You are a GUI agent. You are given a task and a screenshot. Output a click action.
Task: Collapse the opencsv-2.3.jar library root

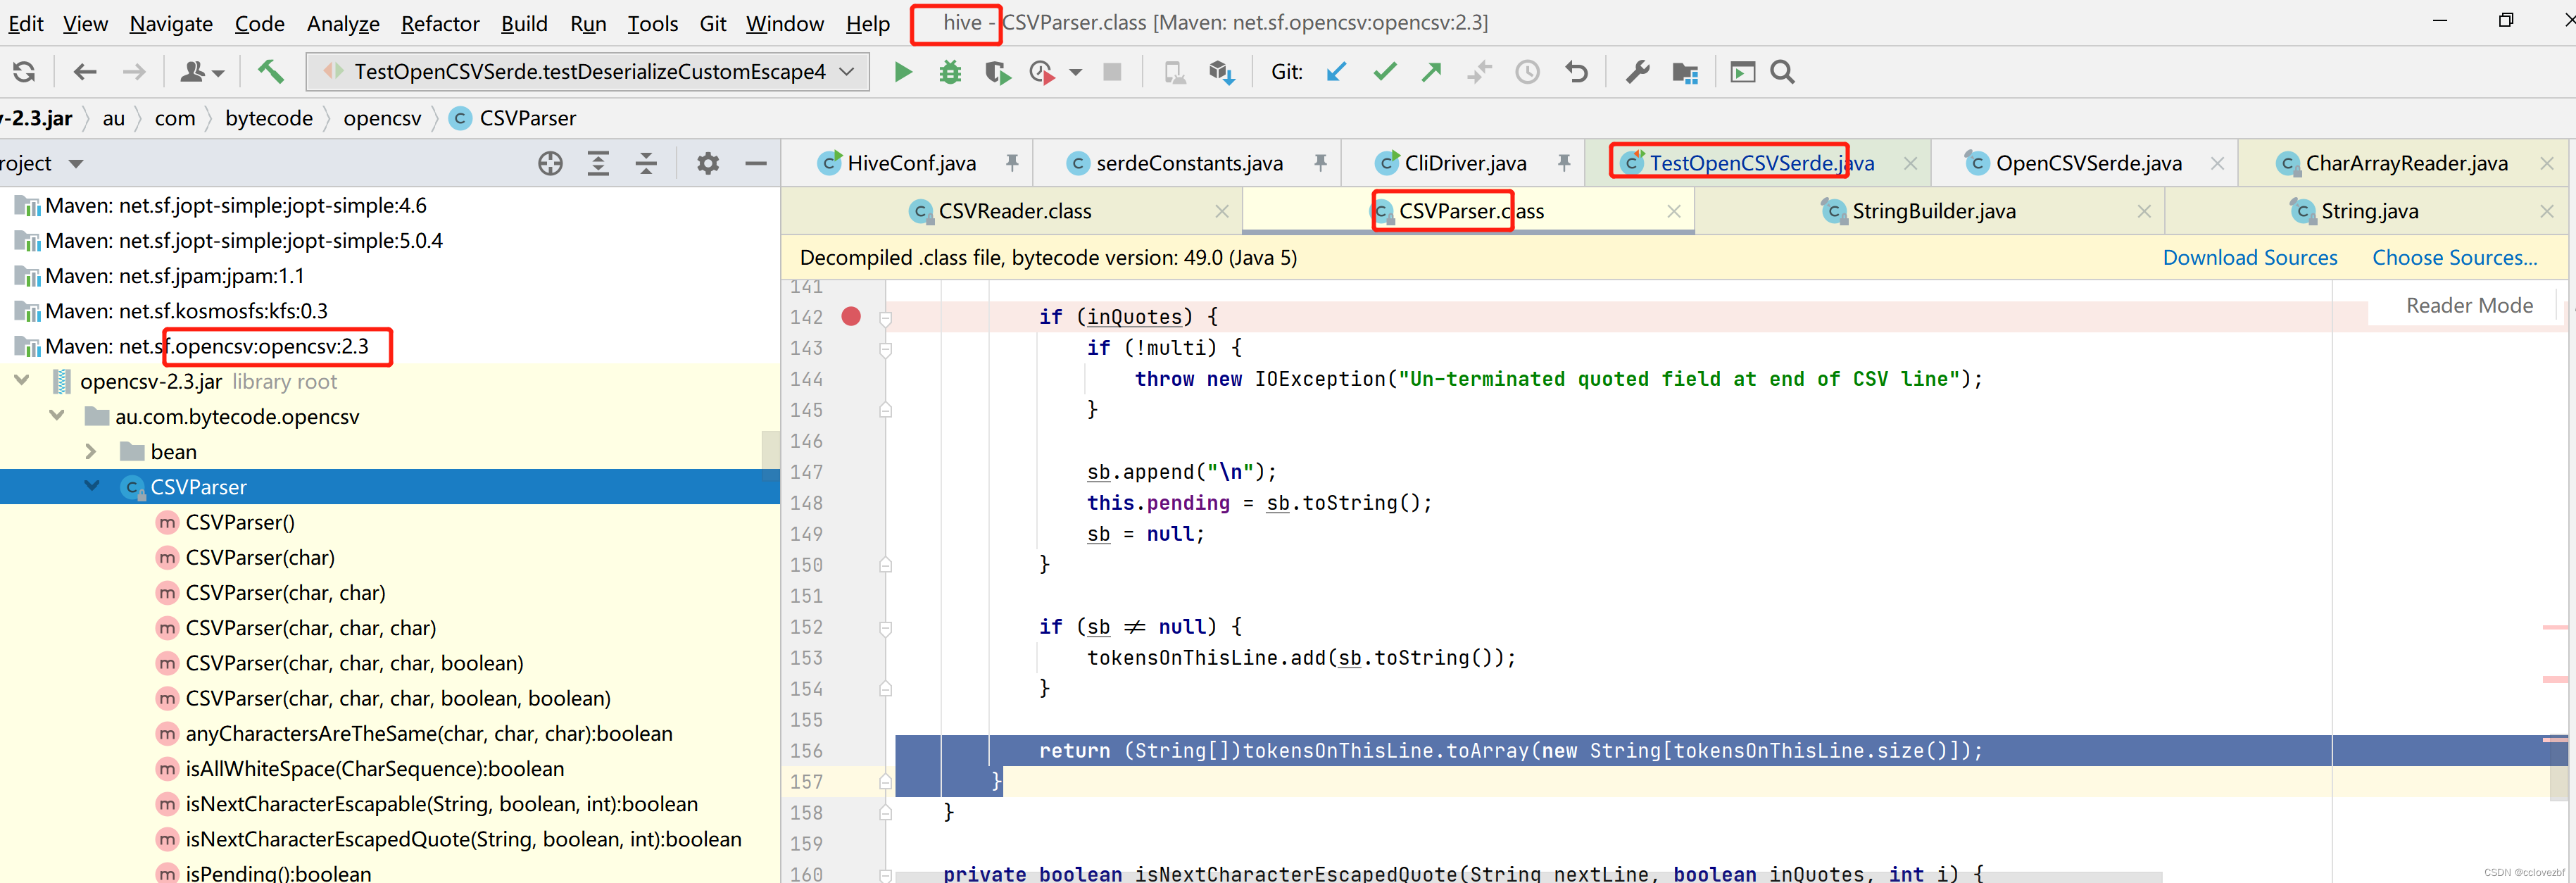click(x=22, y=381)
